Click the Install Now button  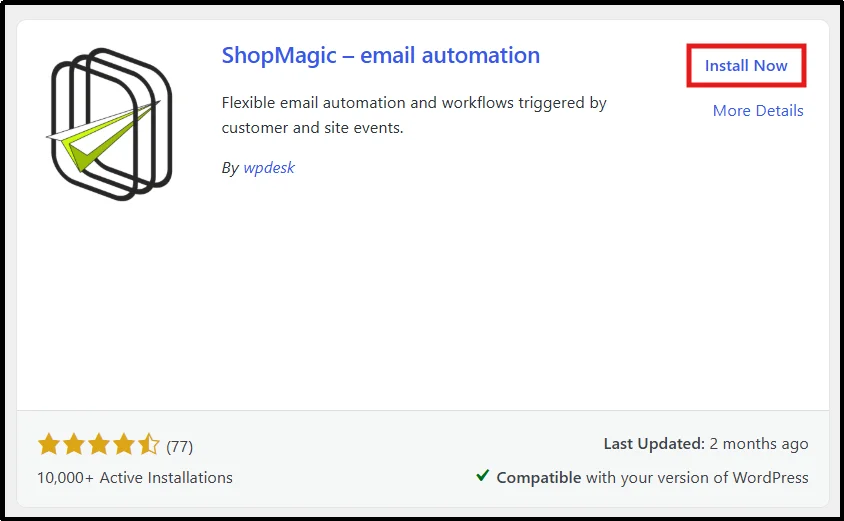pyautogui.click(x=746, y=66)
